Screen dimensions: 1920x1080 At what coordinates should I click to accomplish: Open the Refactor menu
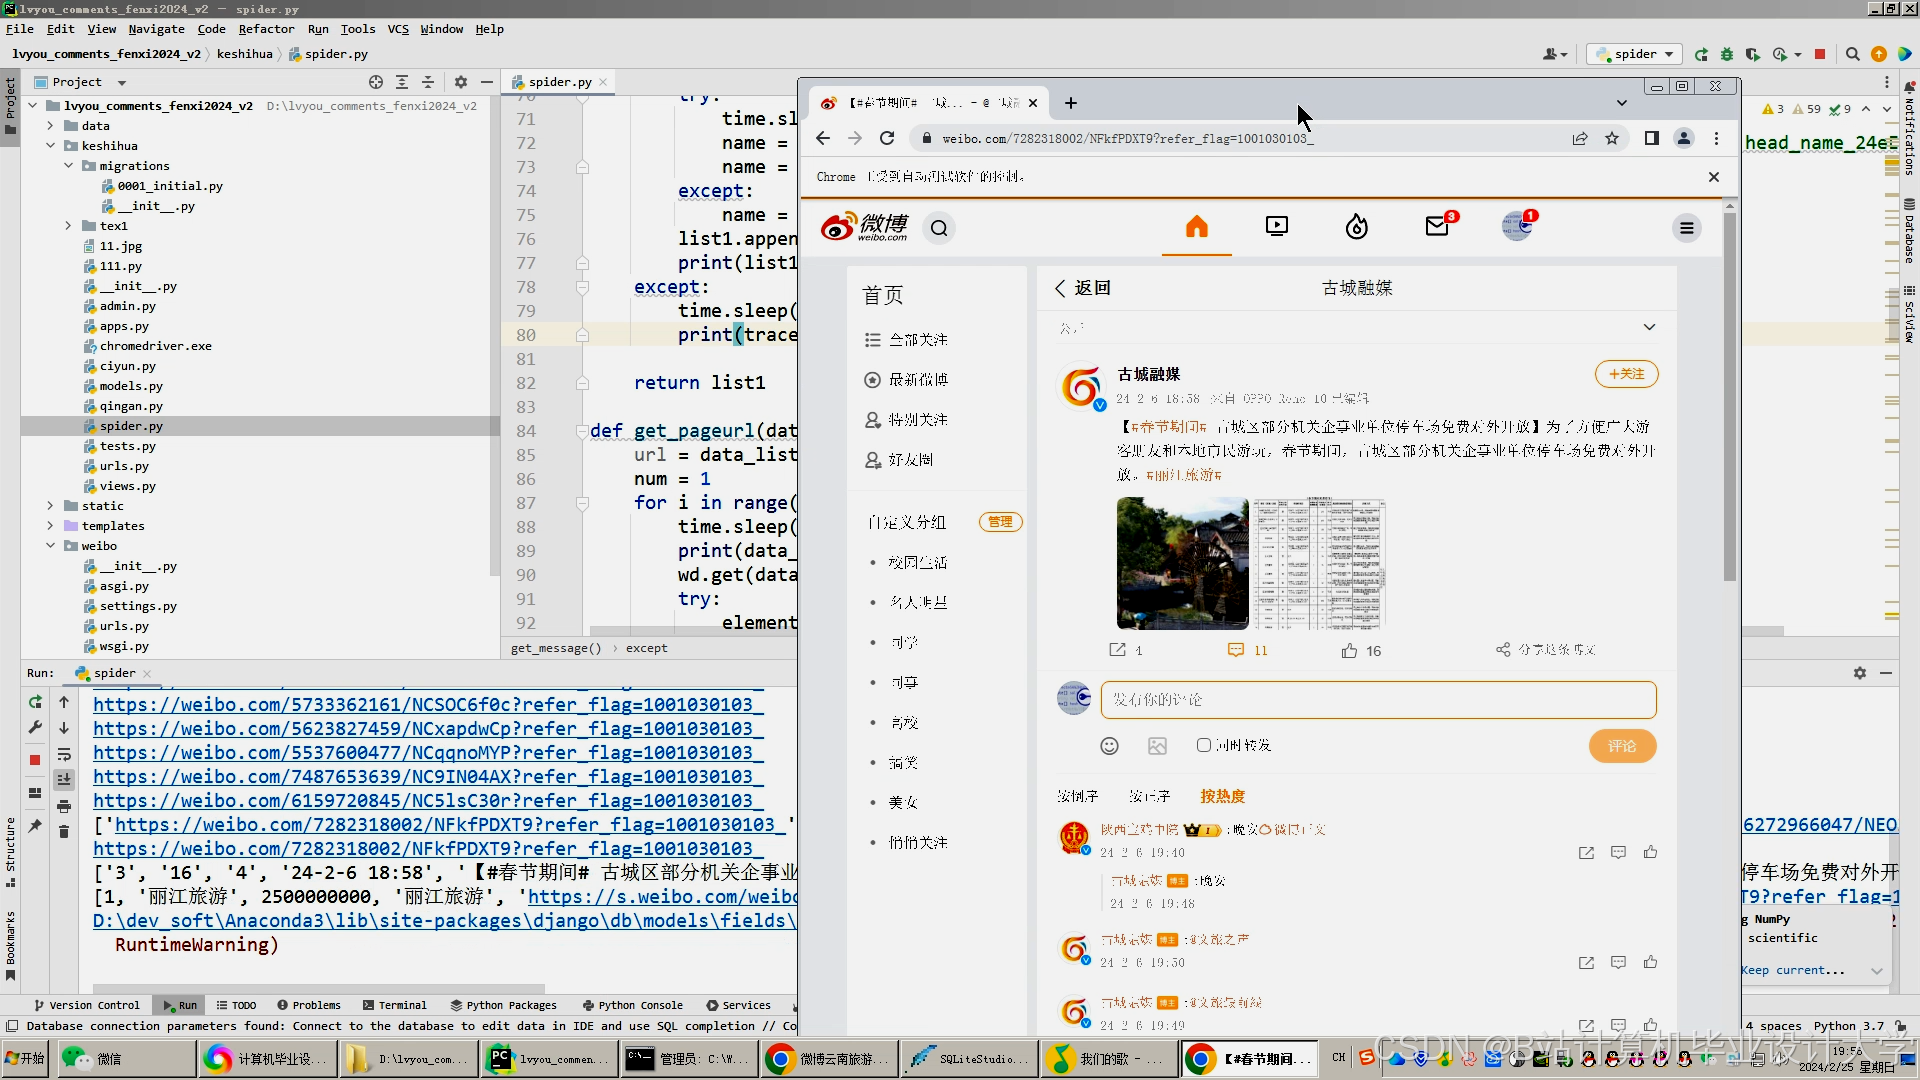pyautogui.click(x=266, y=29)
